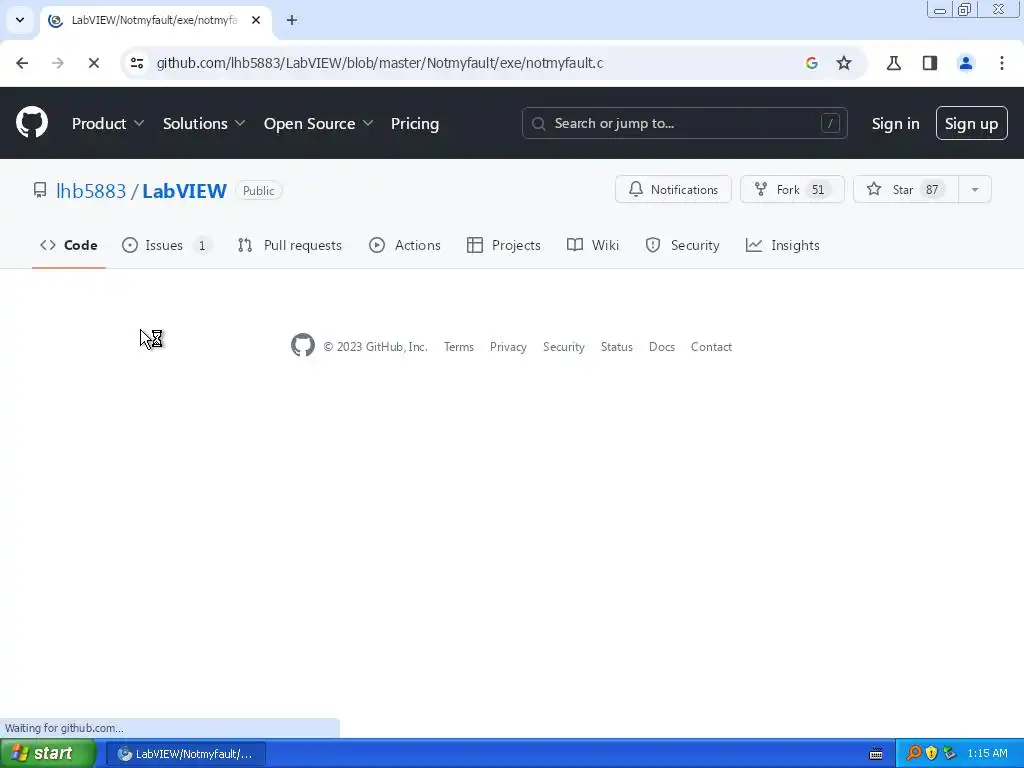Image resolution: width=1024 pixels, height=768 pixels.
Task: Click the footer GitHub logo
Action: pos(302,345)
